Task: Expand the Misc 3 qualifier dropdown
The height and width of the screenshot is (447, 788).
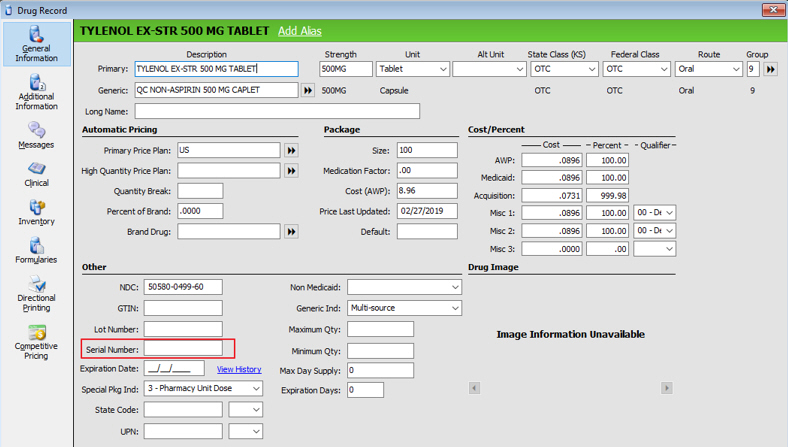Action: (669, 249)
